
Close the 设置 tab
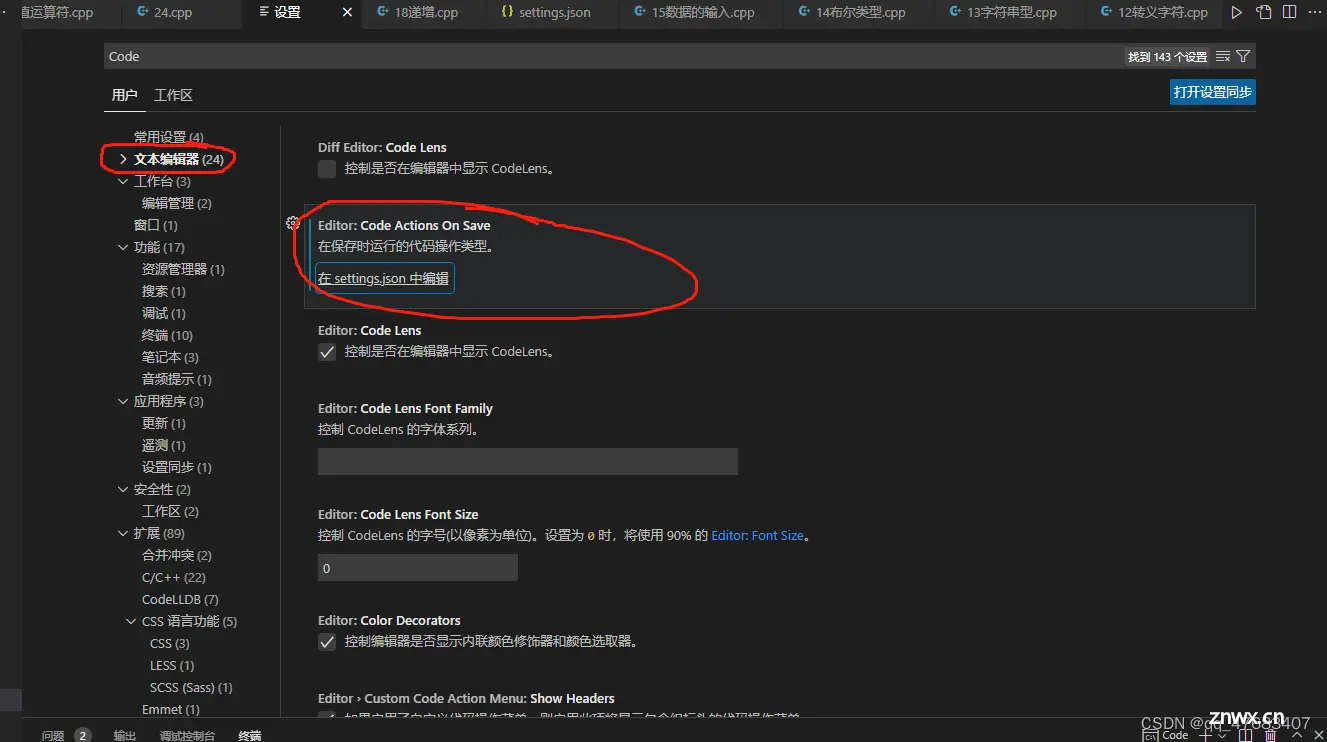[x=347, y=13]
